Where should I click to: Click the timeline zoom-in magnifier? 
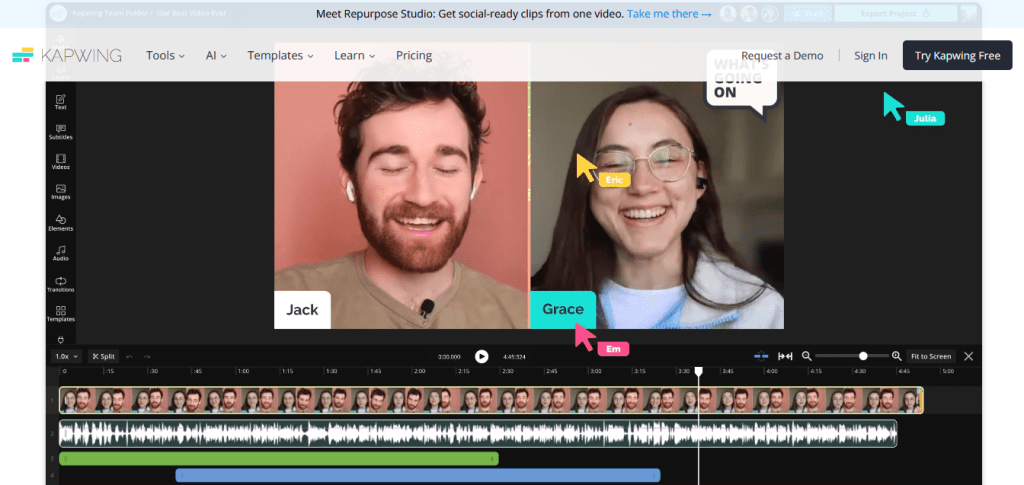pyautogui.click(x=897, y=356)
